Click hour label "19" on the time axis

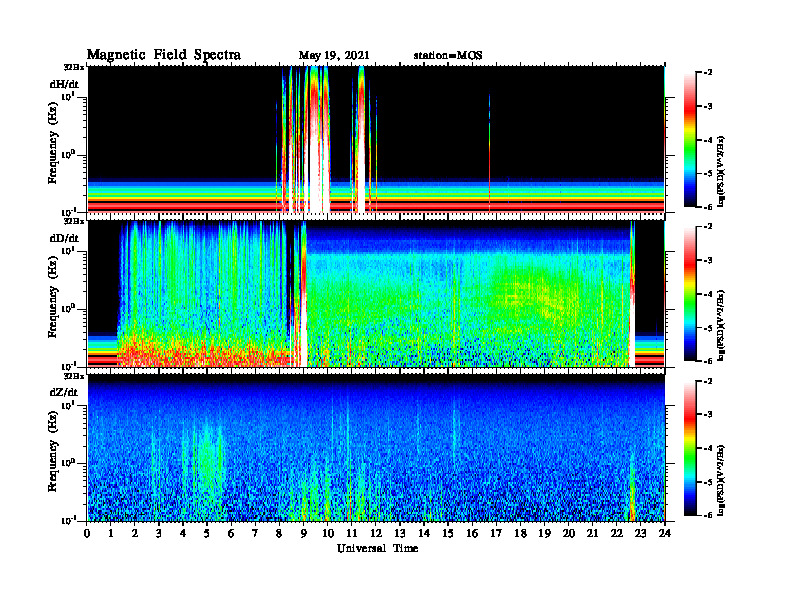[x=544, y=534]
